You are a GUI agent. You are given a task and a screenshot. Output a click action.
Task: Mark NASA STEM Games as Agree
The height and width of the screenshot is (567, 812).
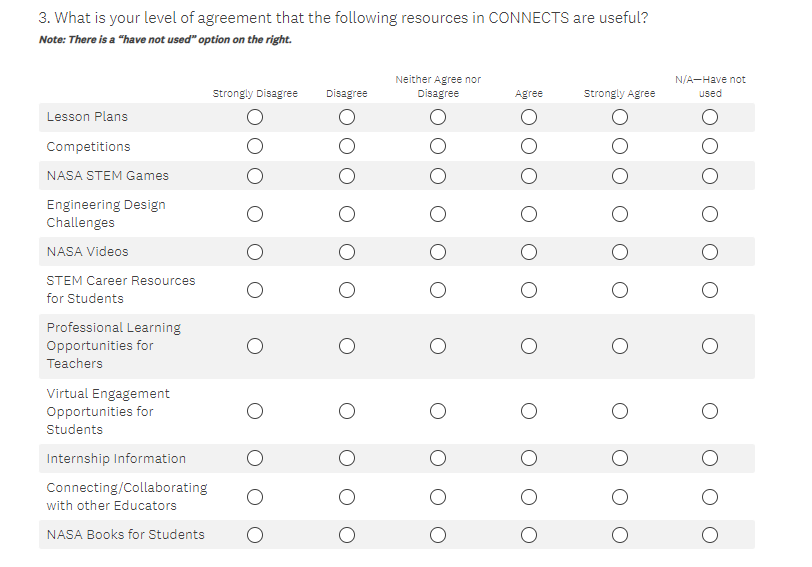pyautogui.click(x=529, y=176)
